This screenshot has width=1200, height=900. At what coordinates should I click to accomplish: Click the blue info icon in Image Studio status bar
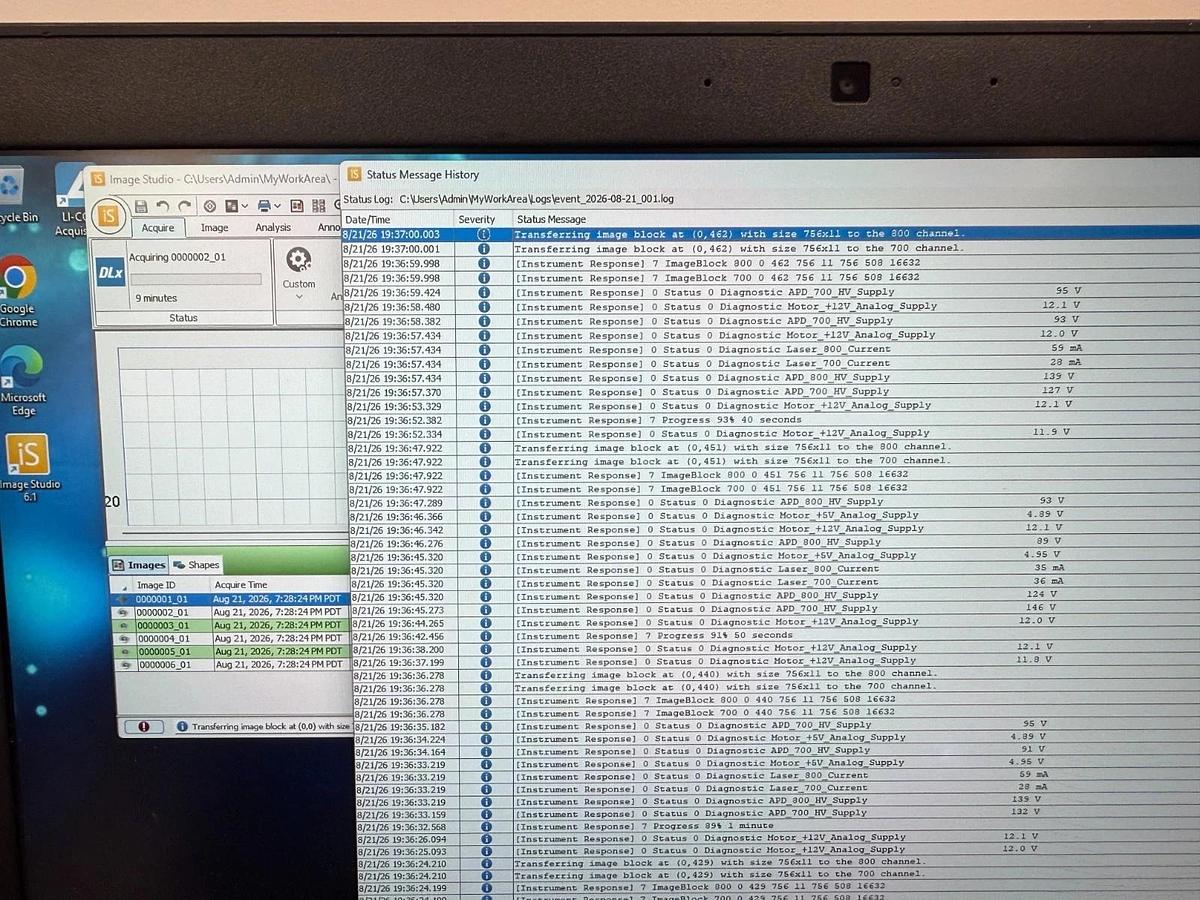point(182,727)
